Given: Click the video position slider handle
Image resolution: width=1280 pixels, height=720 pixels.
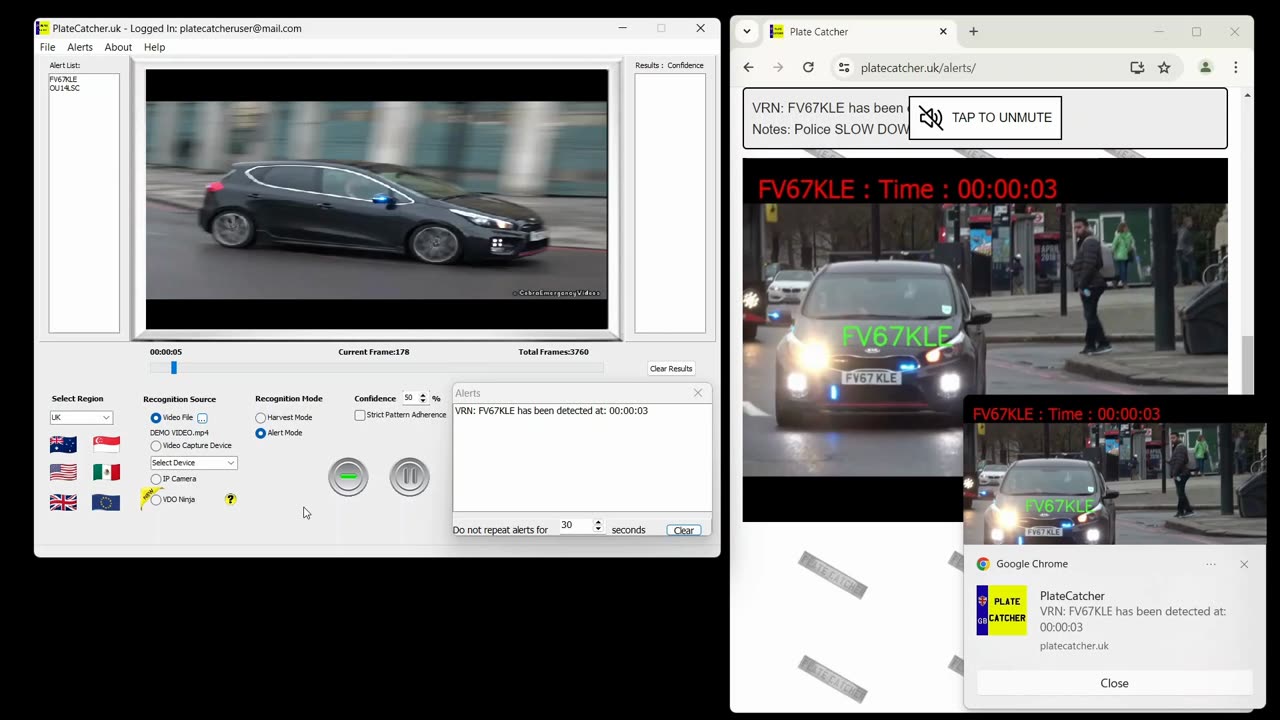Looking at the screenshot, I should coord(173,368).
